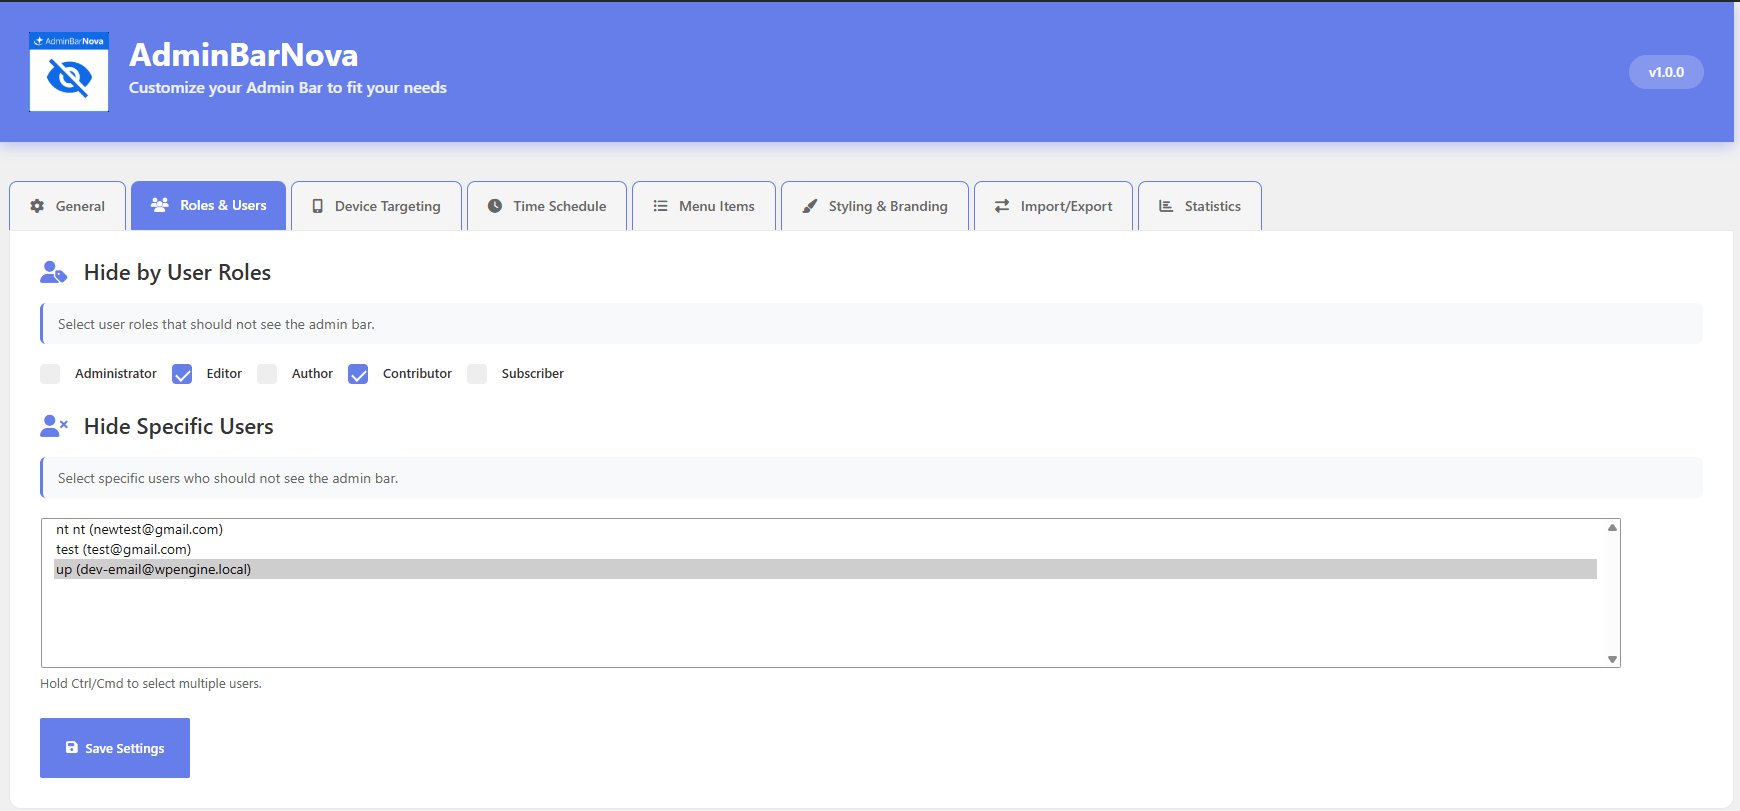
Task: Click the 'Hold Ctrl/Cmd to select multiple users' hint
Action: (151, 684)
